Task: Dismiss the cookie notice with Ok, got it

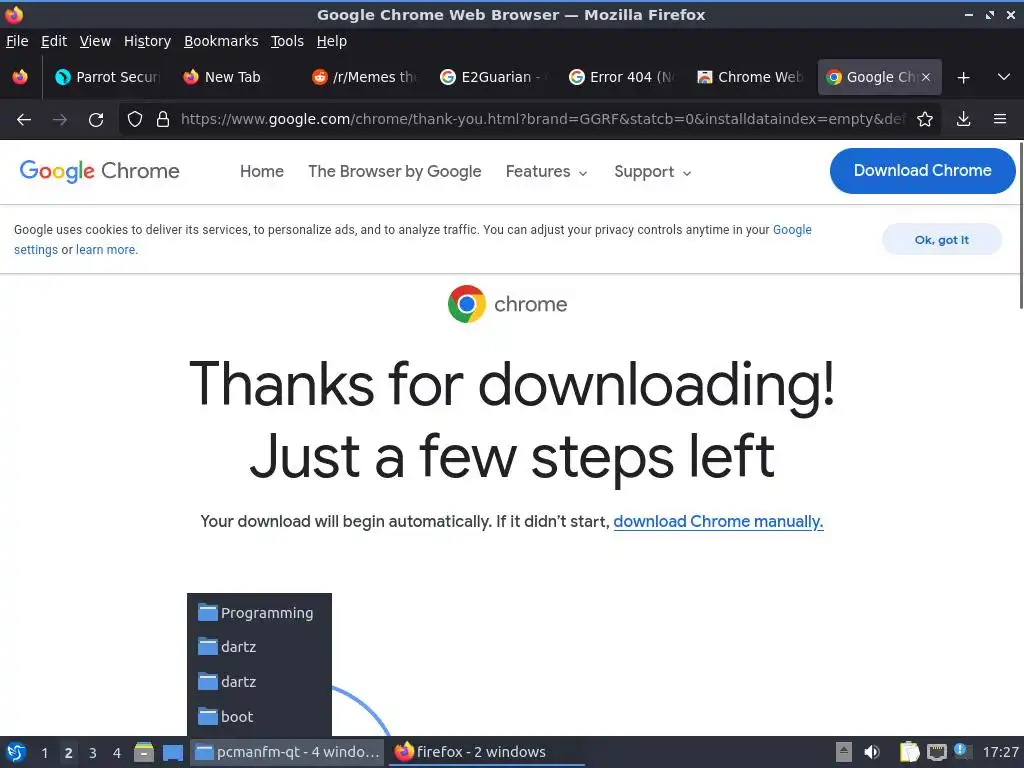Action: point(942,240)
